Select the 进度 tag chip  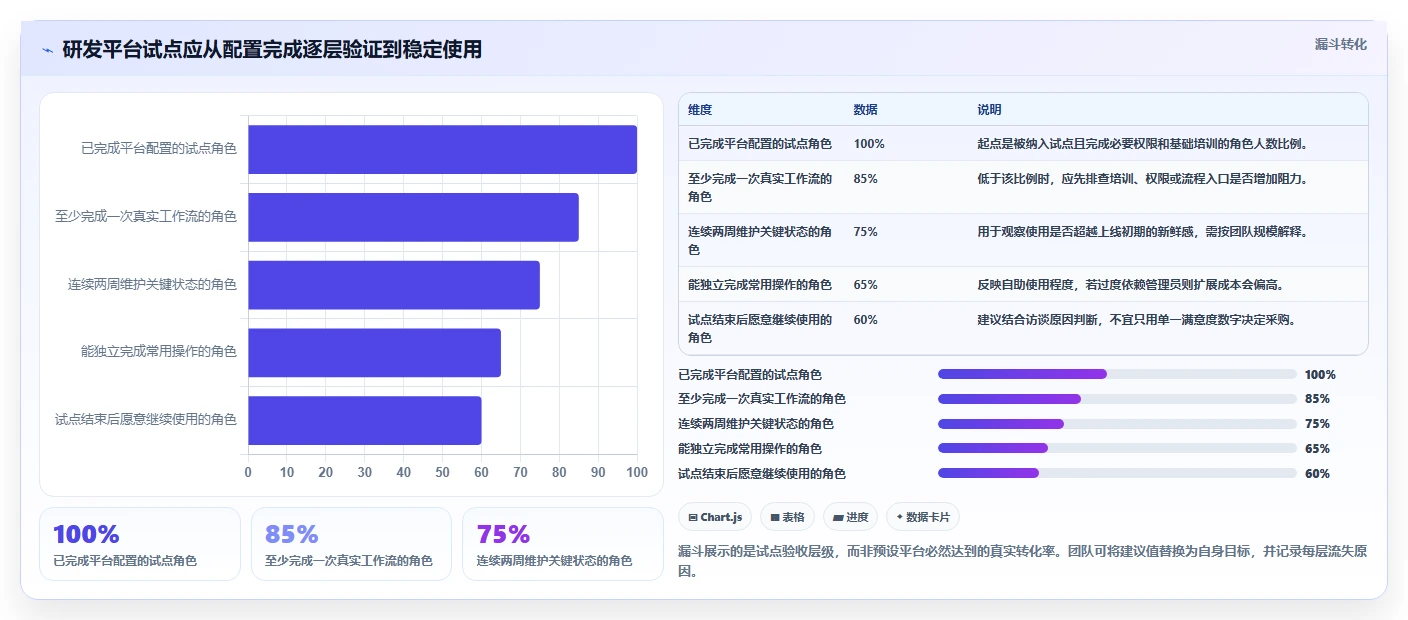(x=850, y=517)
